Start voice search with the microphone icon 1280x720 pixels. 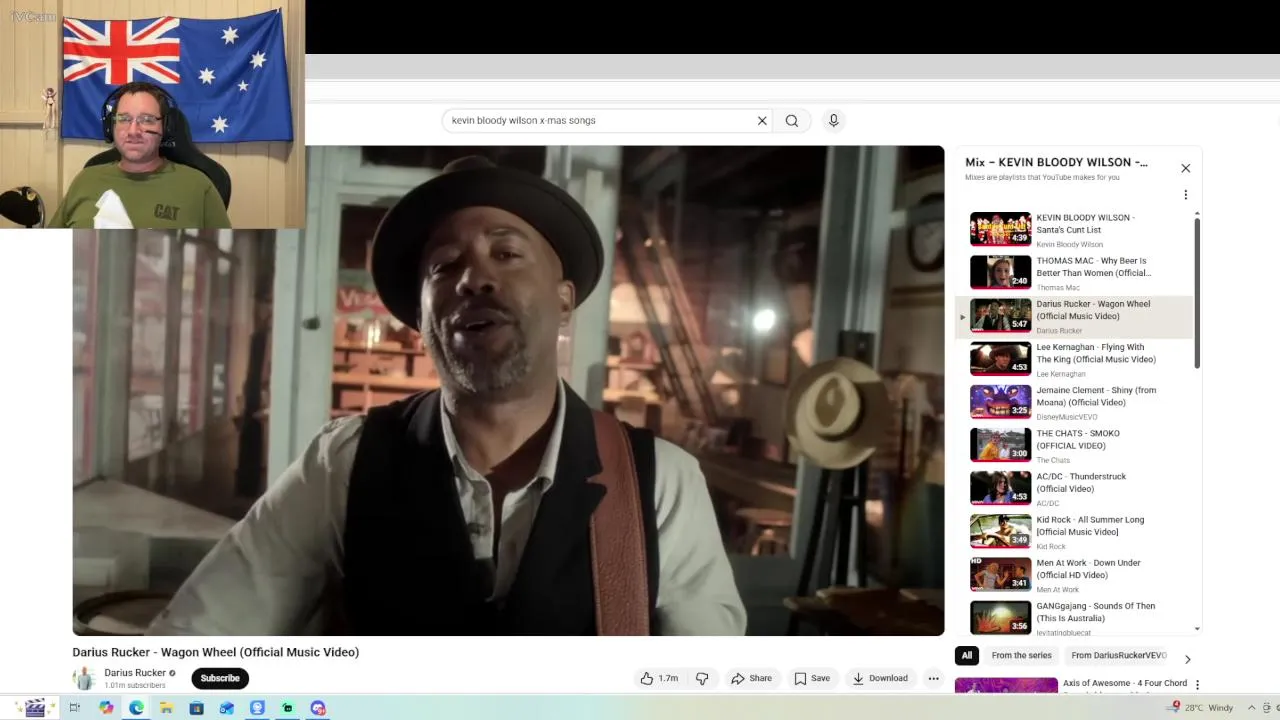833,120
